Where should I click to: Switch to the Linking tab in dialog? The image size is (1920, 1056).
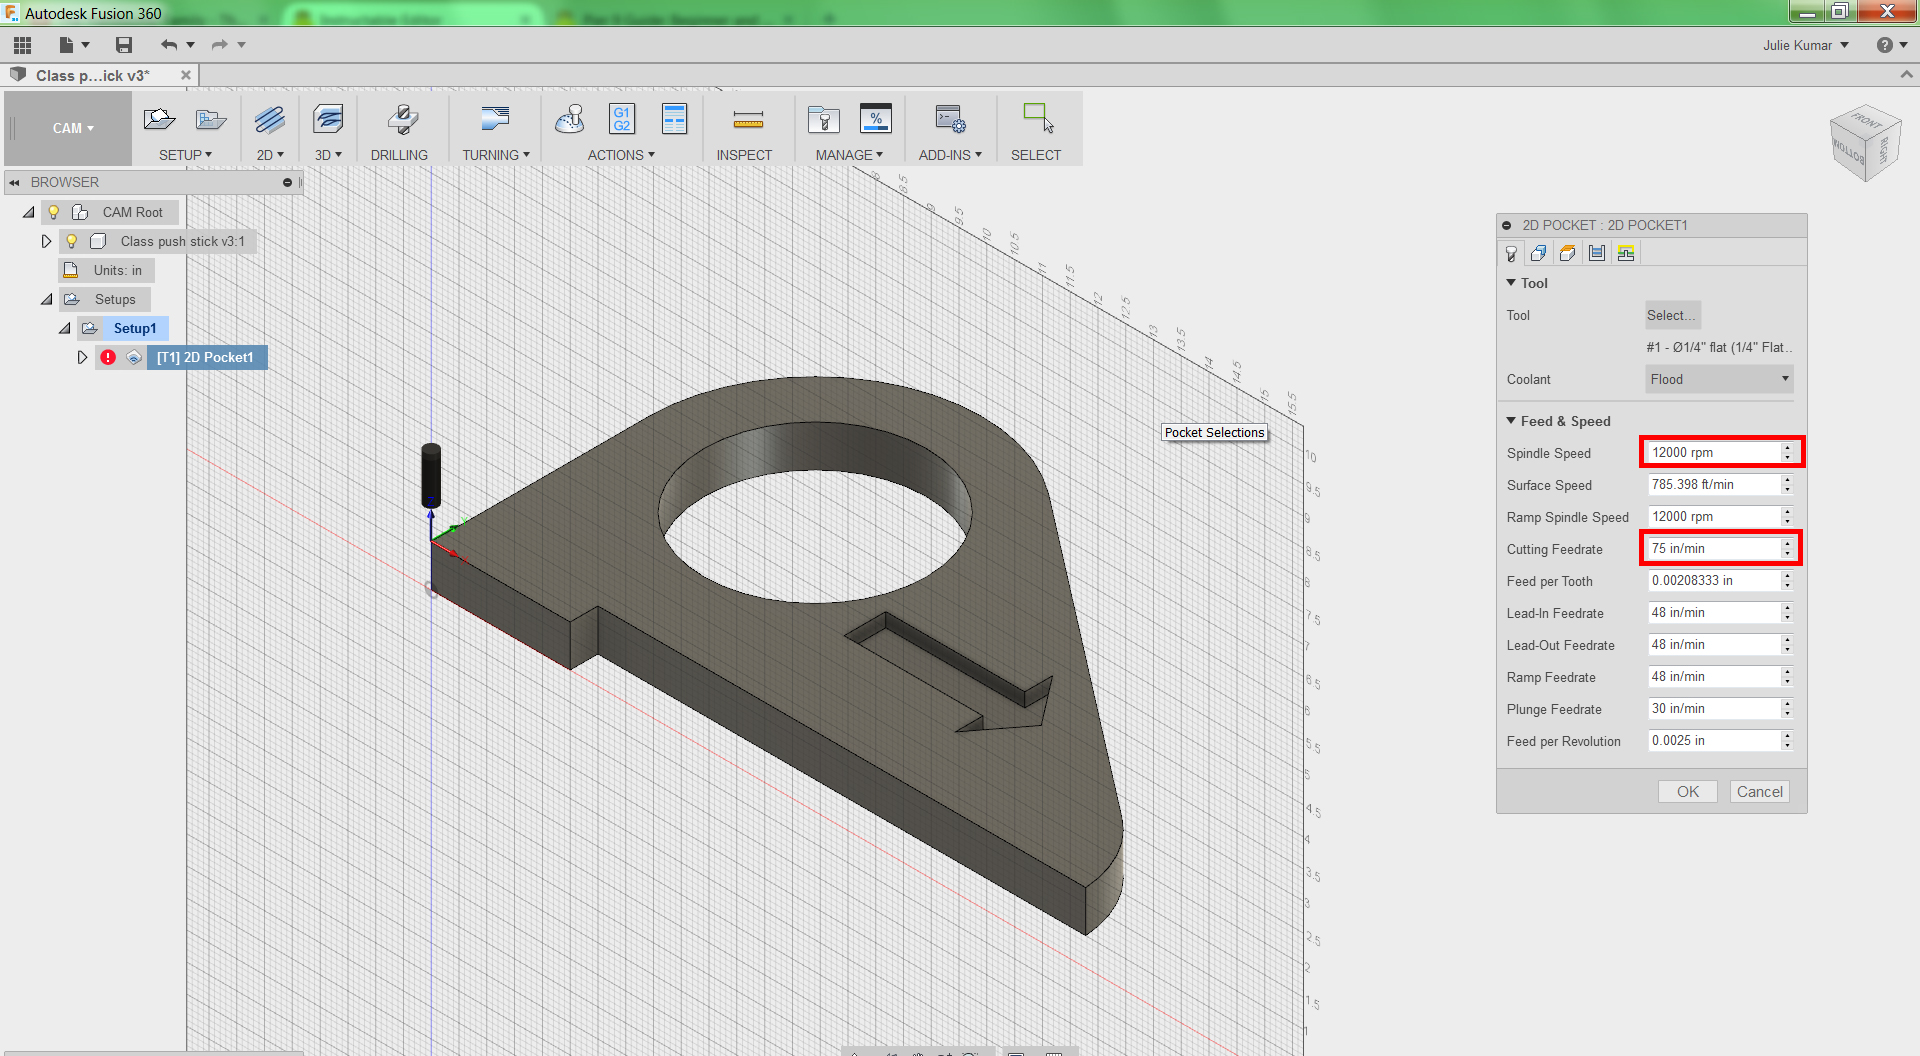click(x=1626, y=253)
